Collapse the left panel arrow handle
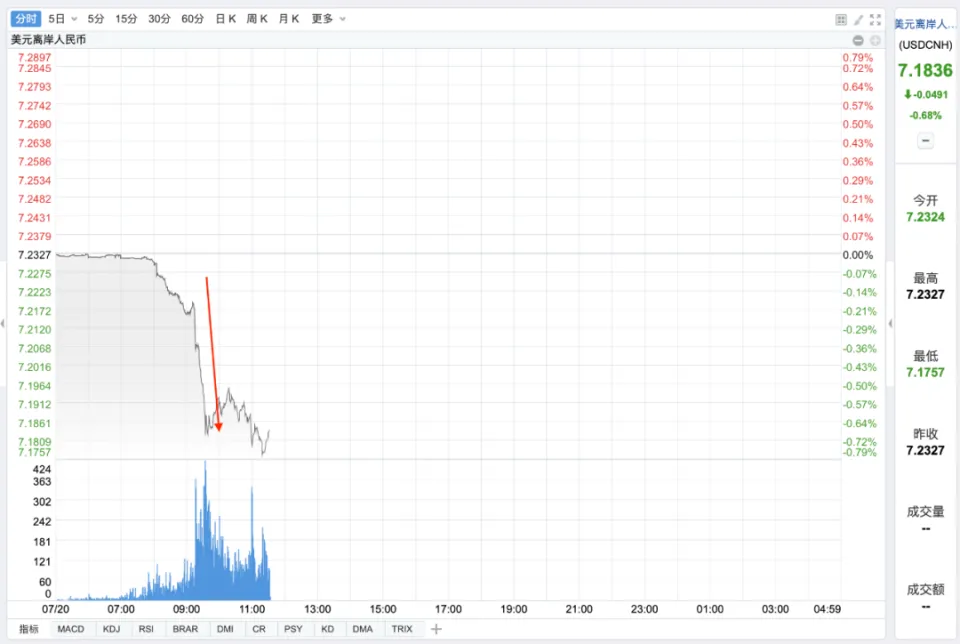 coord(3,323)
